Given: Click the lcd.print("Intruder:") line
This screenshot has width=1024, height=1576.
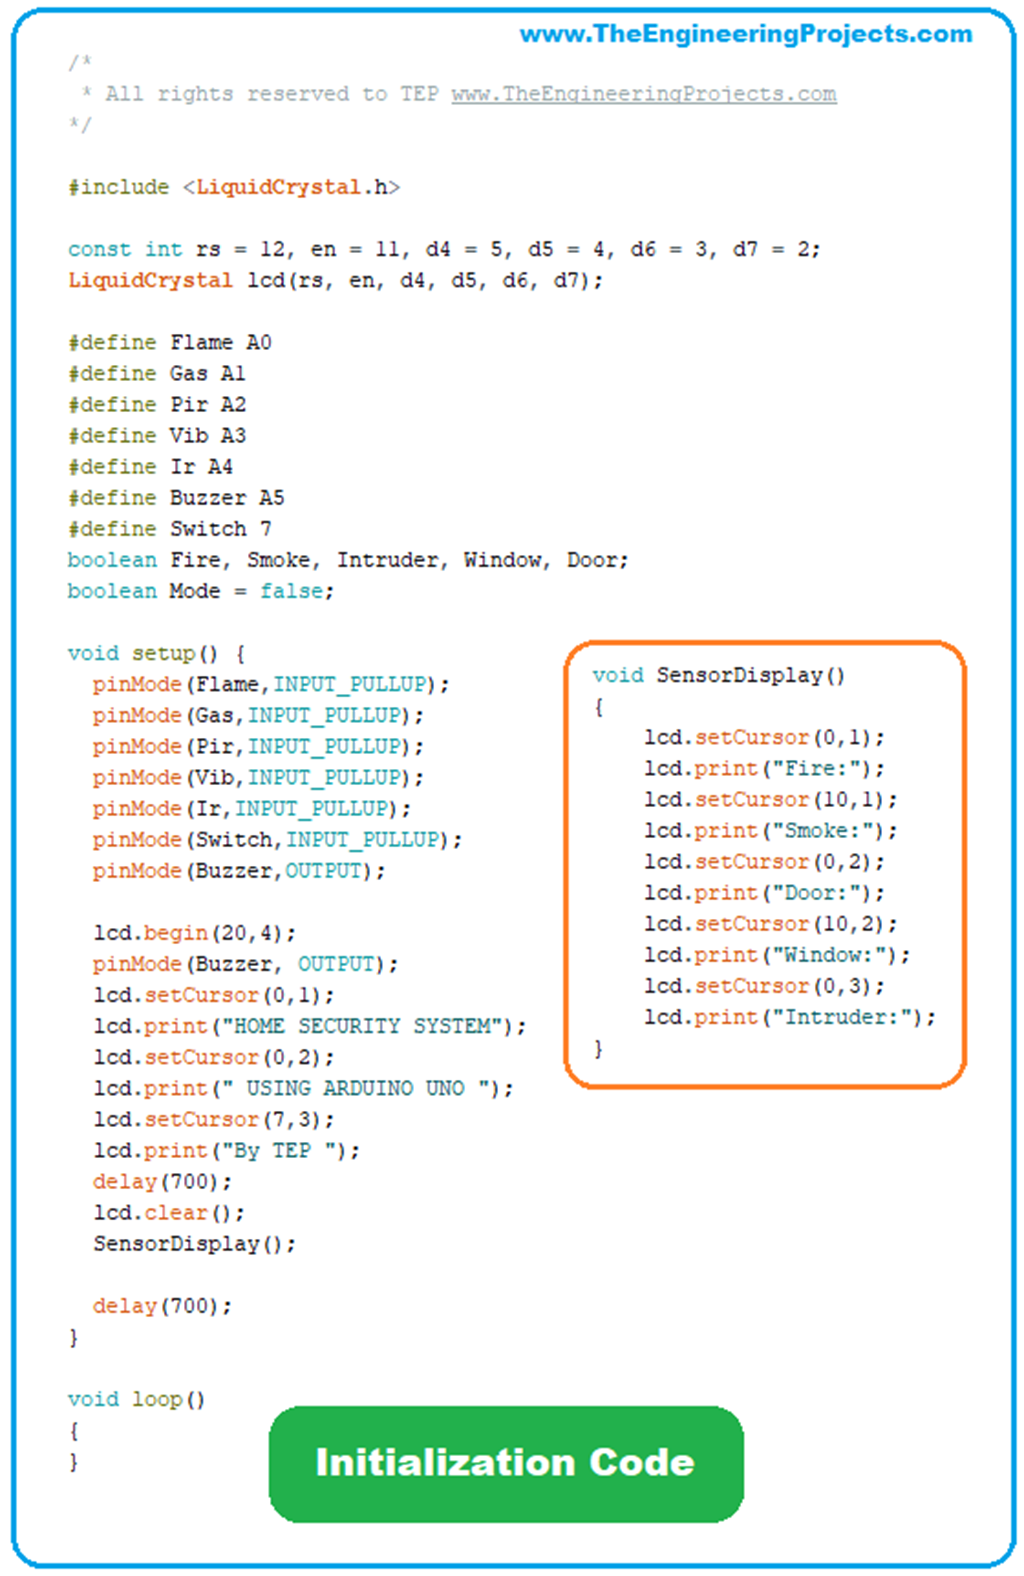Looking at the screenshot, I should click(x=789, y=1017).
